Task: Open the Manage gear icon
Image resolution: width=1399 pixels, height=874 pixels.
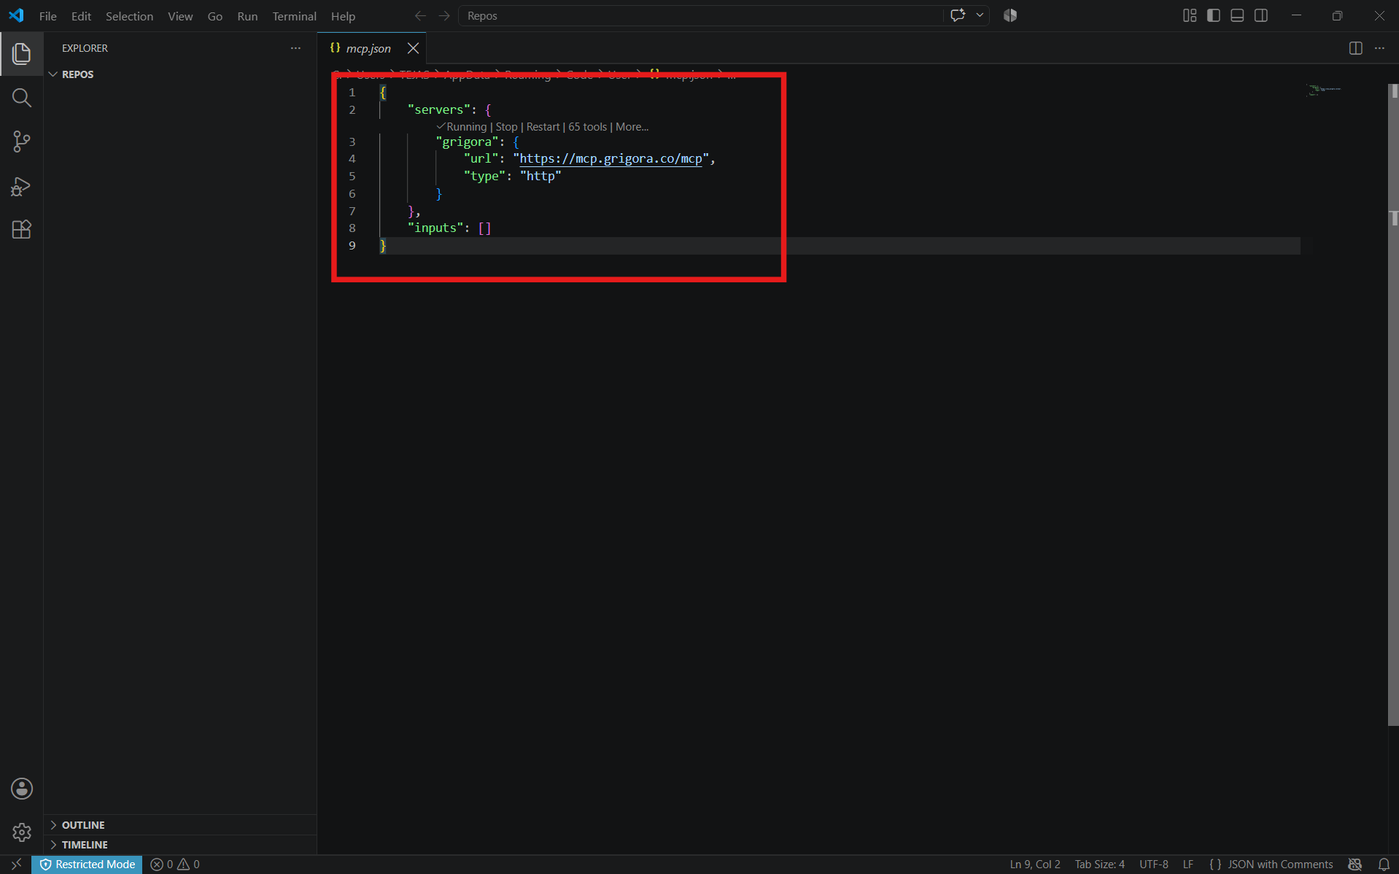Action: (x=21, y=832)
